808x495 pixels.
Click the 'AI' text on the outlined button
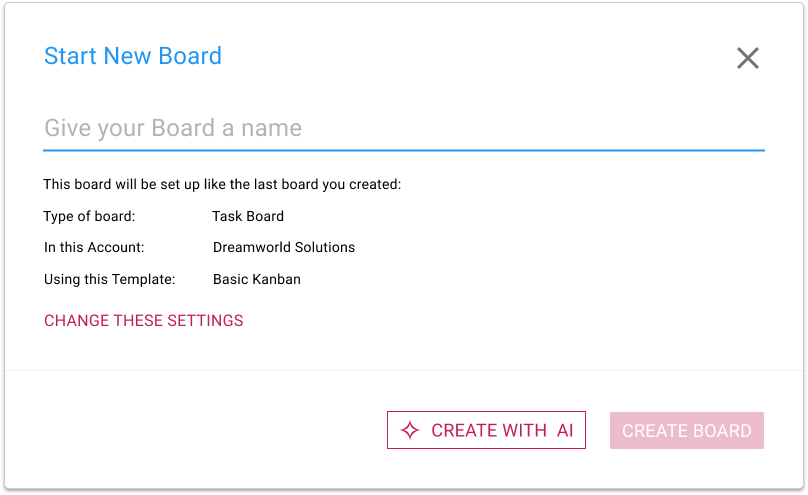(x=565, y=431)
